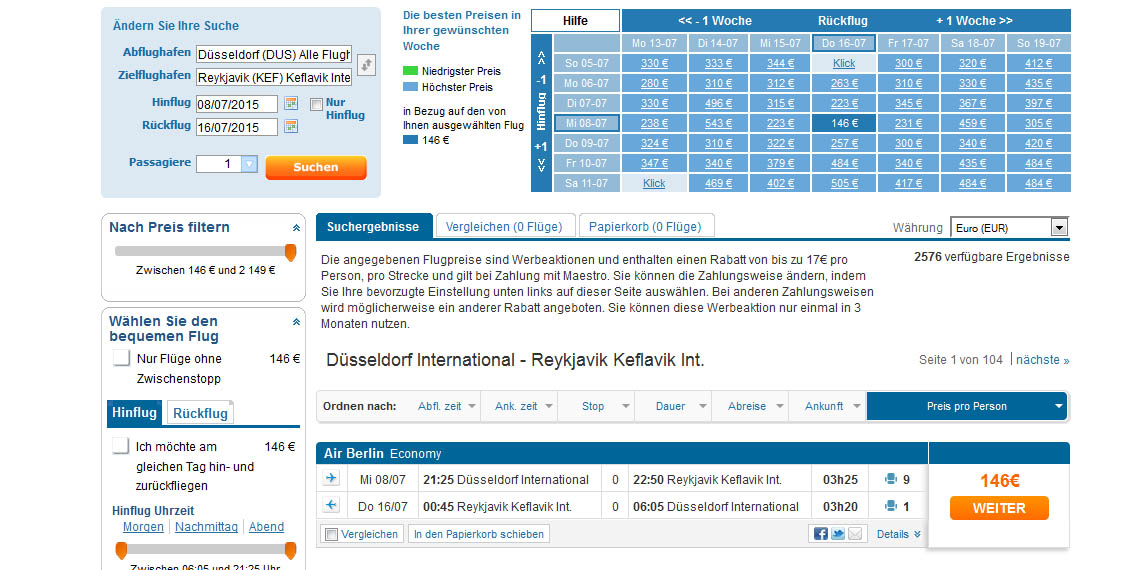Share the Air Berlin flight on Facebook
Screen dimensions: 1147x570
(820, 533)
